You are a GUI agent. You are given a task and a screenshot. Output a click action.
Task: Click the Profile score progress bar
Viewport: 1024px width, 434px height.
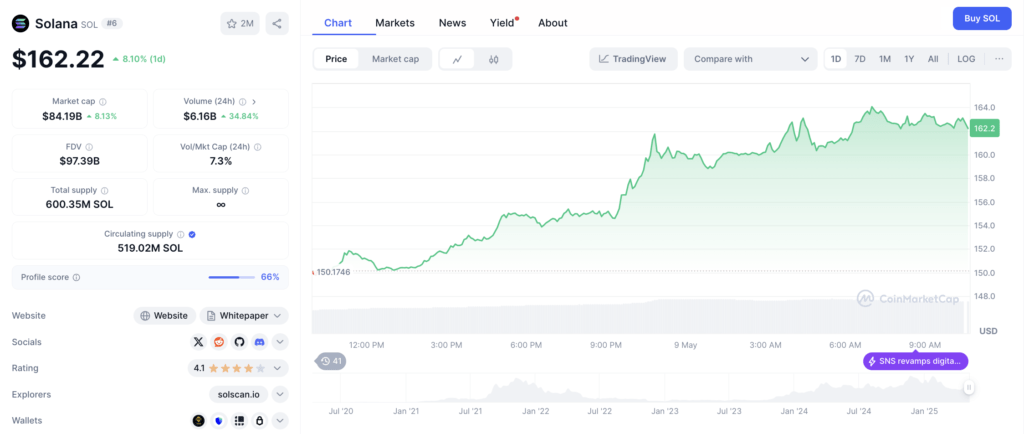tap(232, 277)
